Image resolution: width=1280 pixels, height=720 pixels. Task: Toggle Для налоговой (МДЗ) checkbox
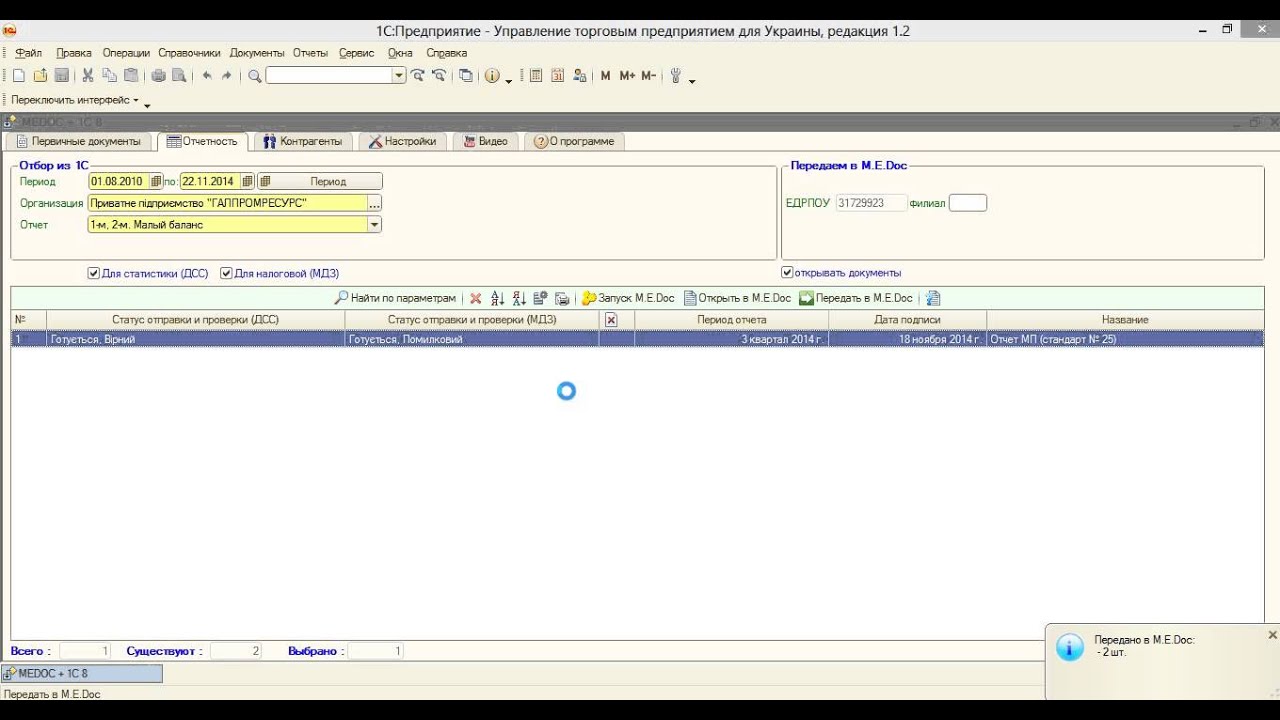(226, 273)
